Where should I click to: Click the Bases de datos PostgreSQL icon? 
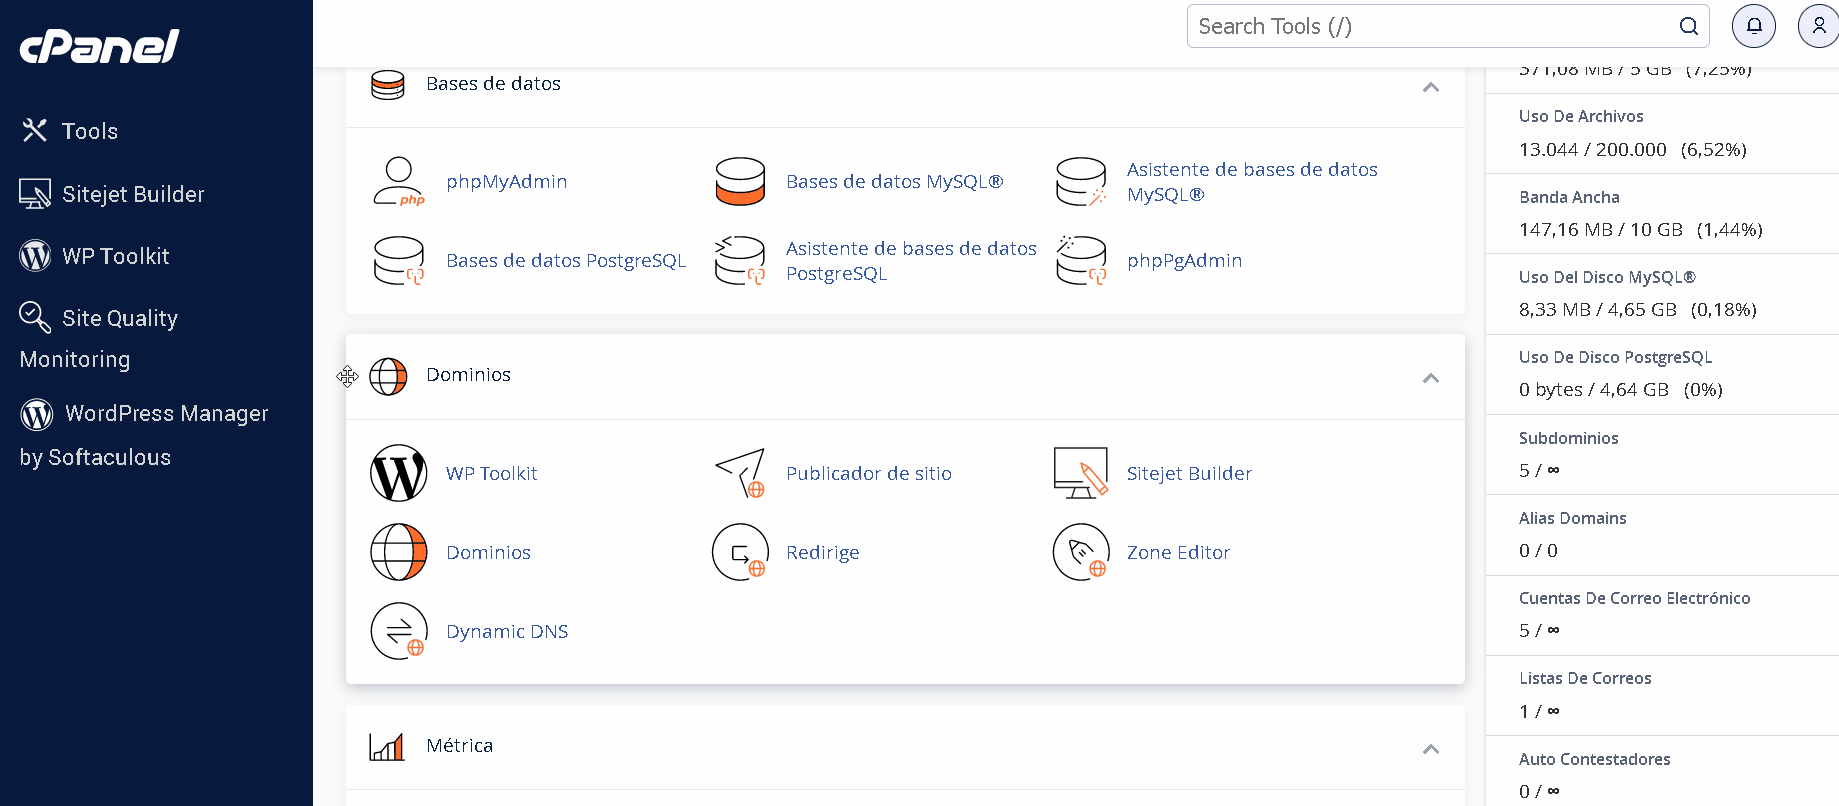[399, 260]
